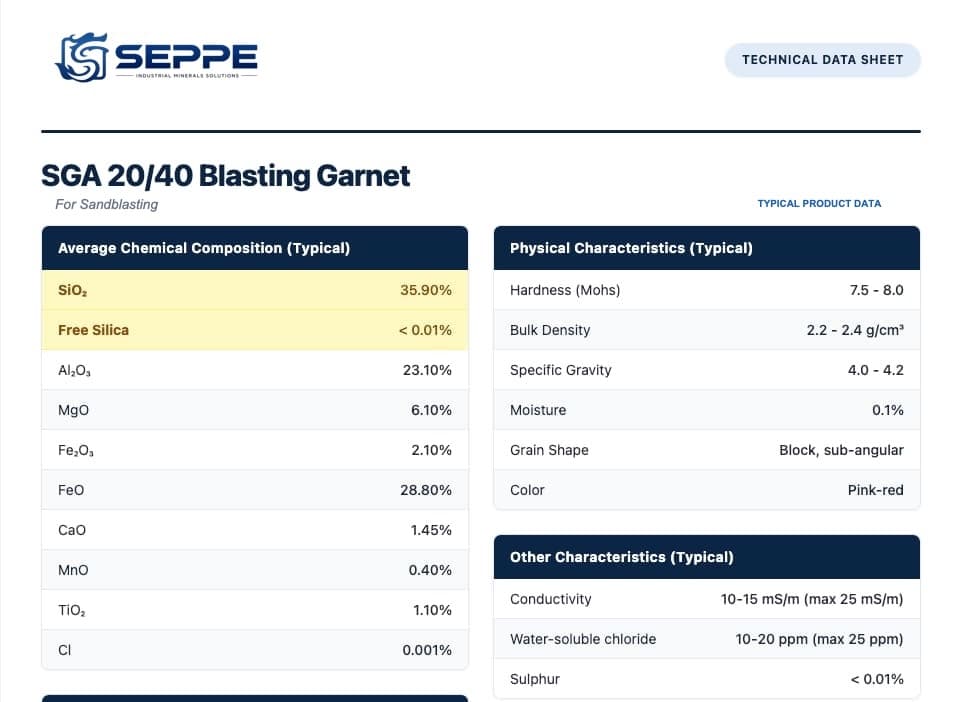Select the SGA 20/40 Blasting Garnet title
The width and height of the screenshot is (960, 702).
pyautogui.click(x=225, y=176)
